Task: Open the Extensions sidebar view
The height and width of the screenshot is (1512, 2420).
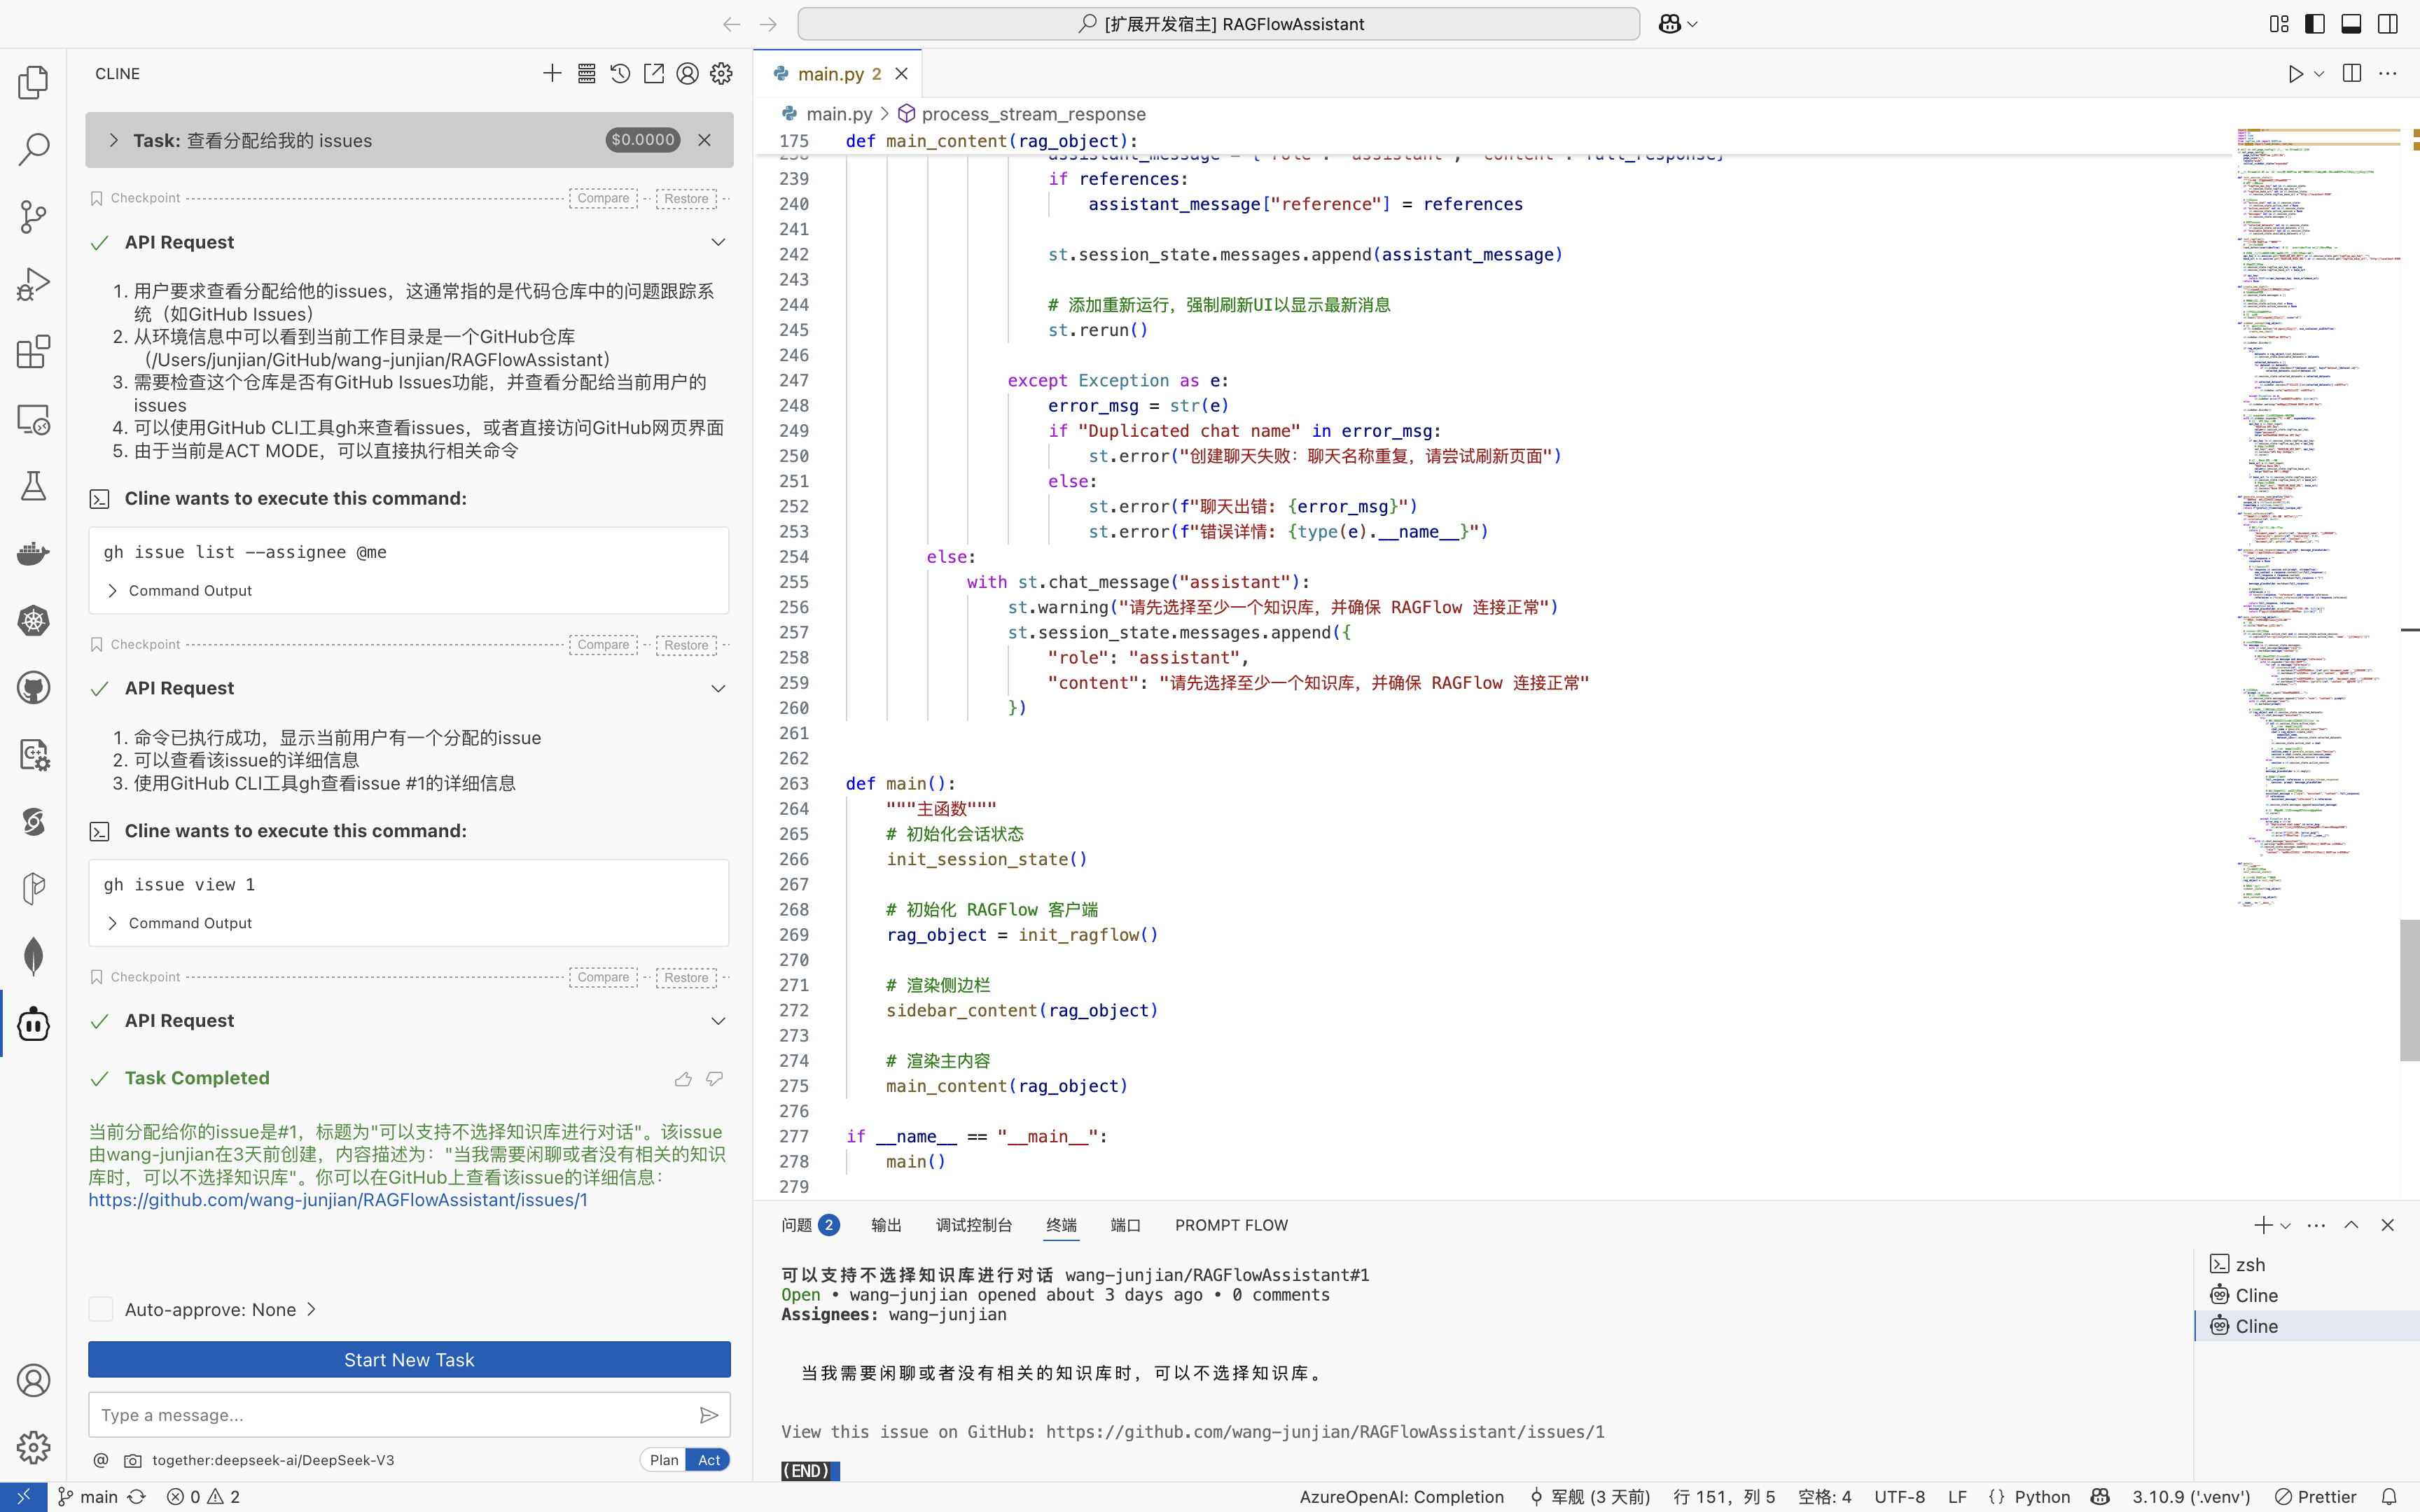Action: 33,351
